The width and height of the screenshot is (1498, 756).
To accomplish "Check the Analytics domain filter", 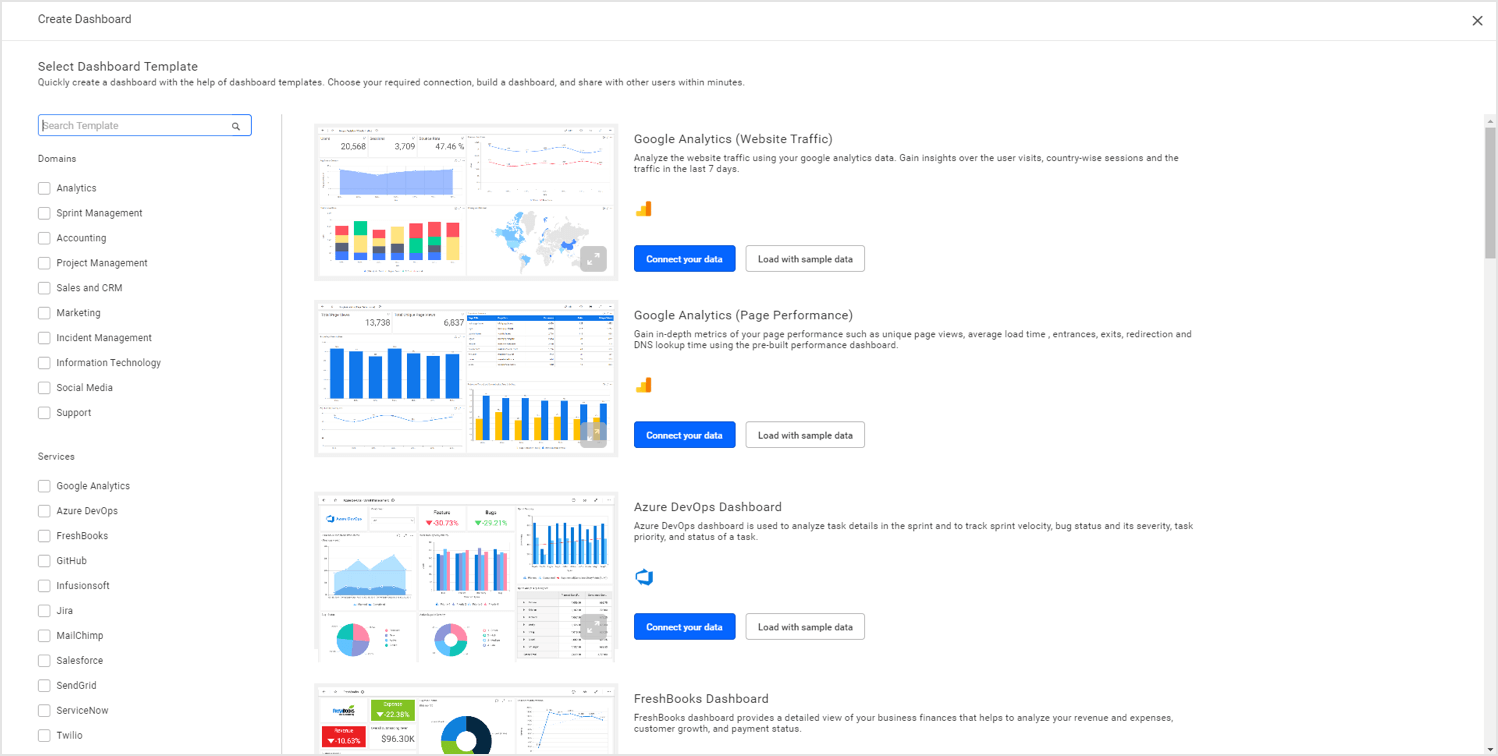I will click(44, 188).
